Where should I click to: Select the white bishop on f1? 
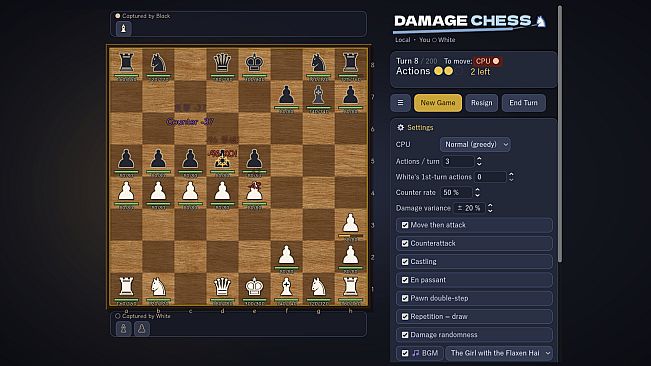[286, 287]
